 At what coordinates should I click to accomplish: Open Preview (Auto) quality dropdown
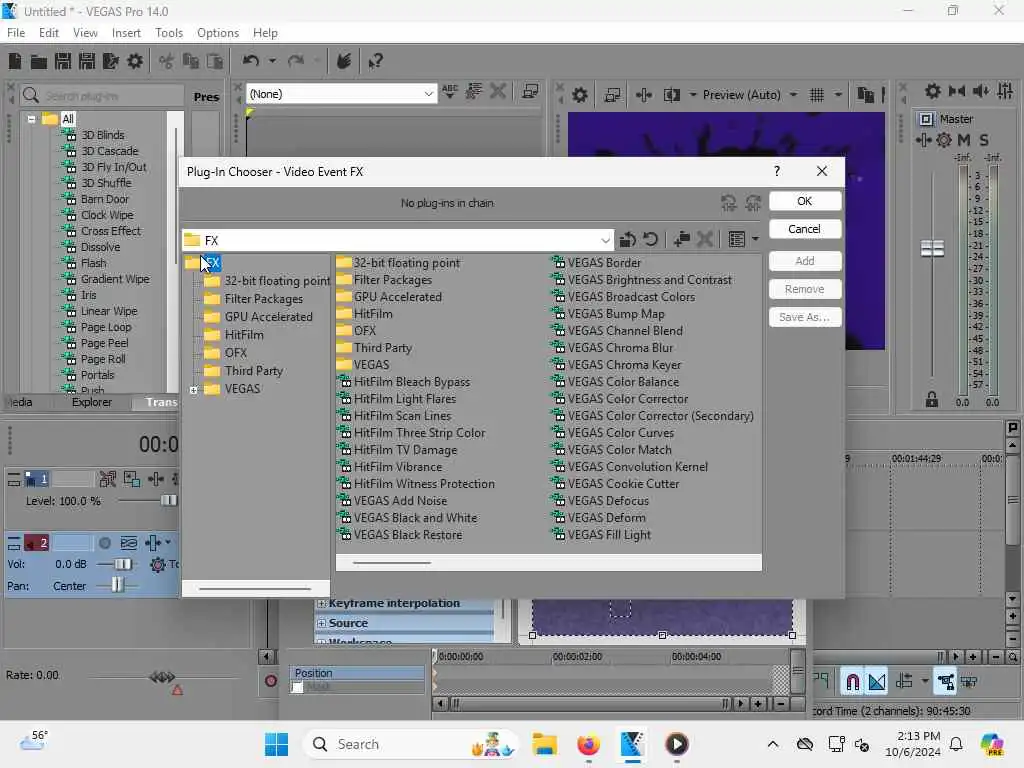tap(793, 95)
